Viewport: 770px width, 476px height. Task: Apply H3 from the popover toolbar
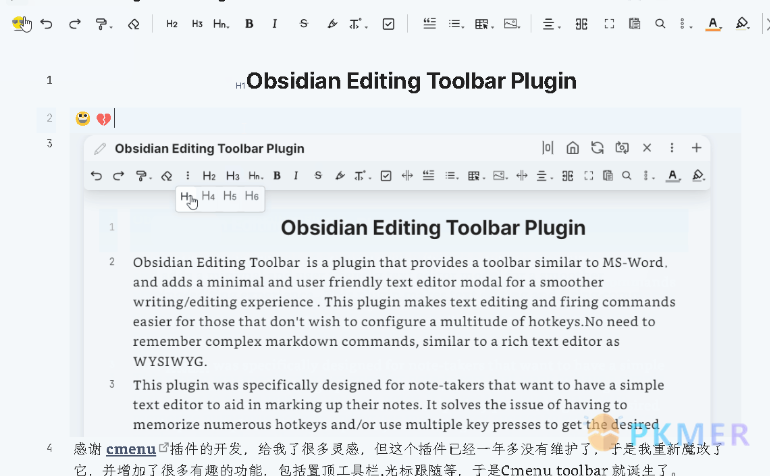tap(233, 176)
